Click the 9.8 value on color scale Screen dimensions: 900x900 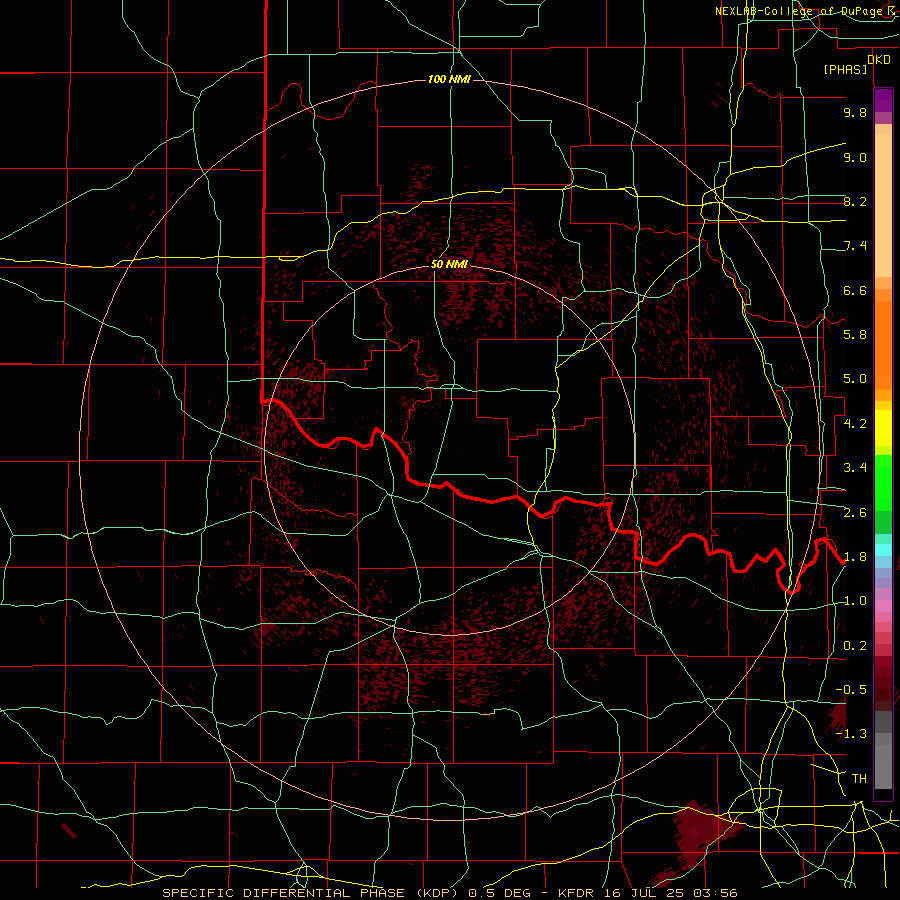855,112
